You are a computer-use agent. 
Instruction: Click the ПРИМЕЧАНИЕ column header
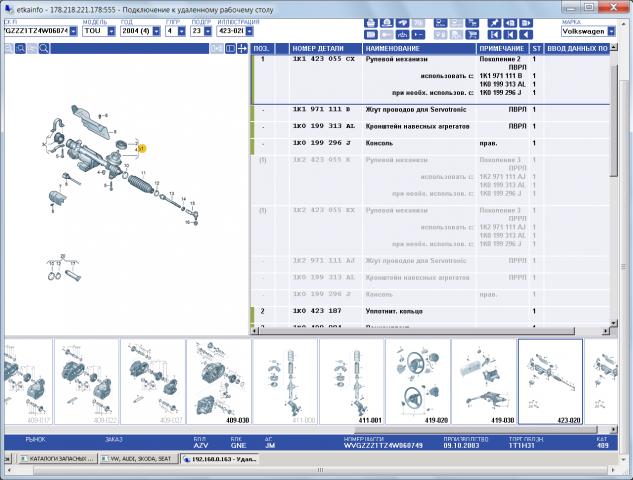503,49
